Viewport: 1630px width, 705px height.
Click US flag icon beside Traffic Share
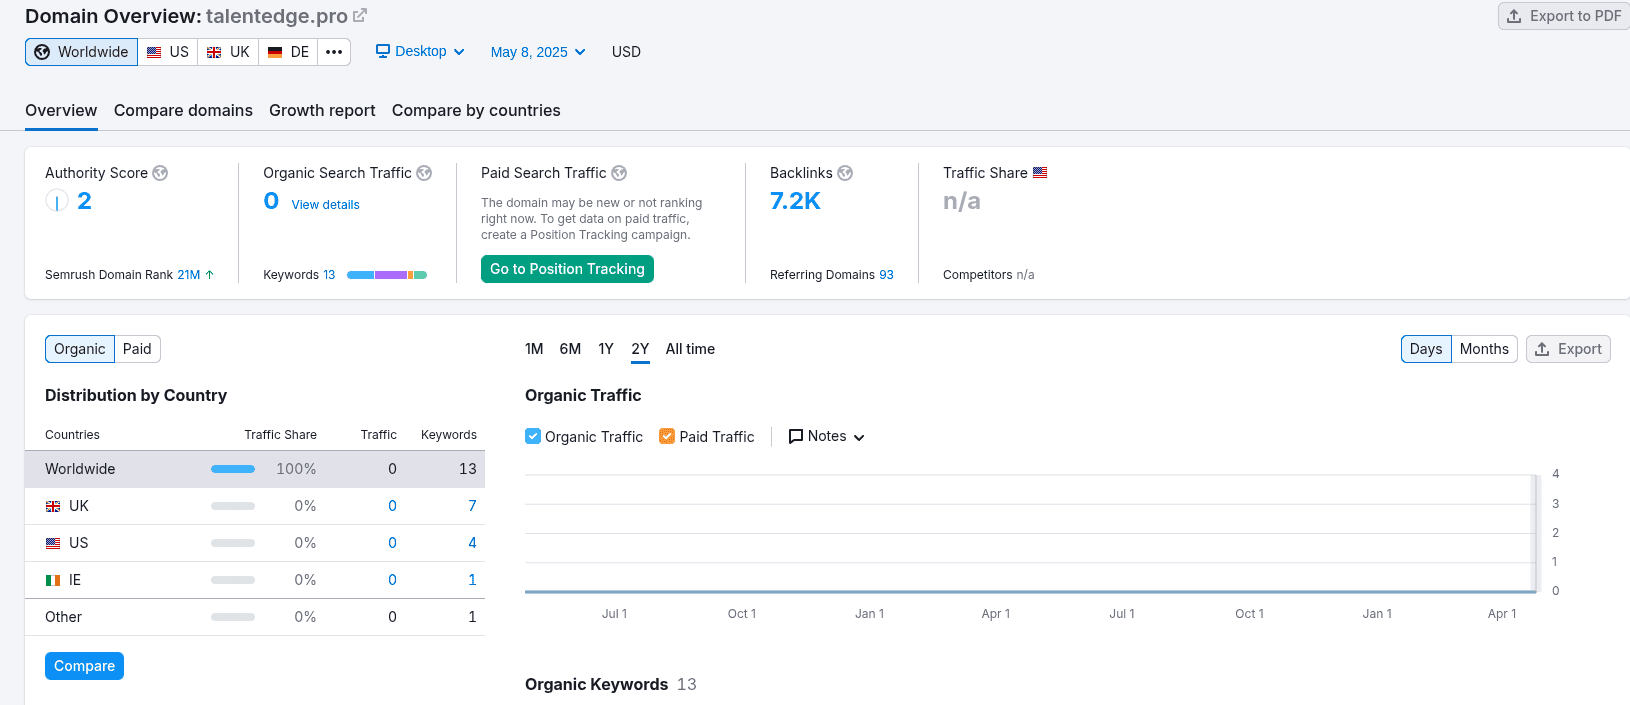click(1040, 172)
